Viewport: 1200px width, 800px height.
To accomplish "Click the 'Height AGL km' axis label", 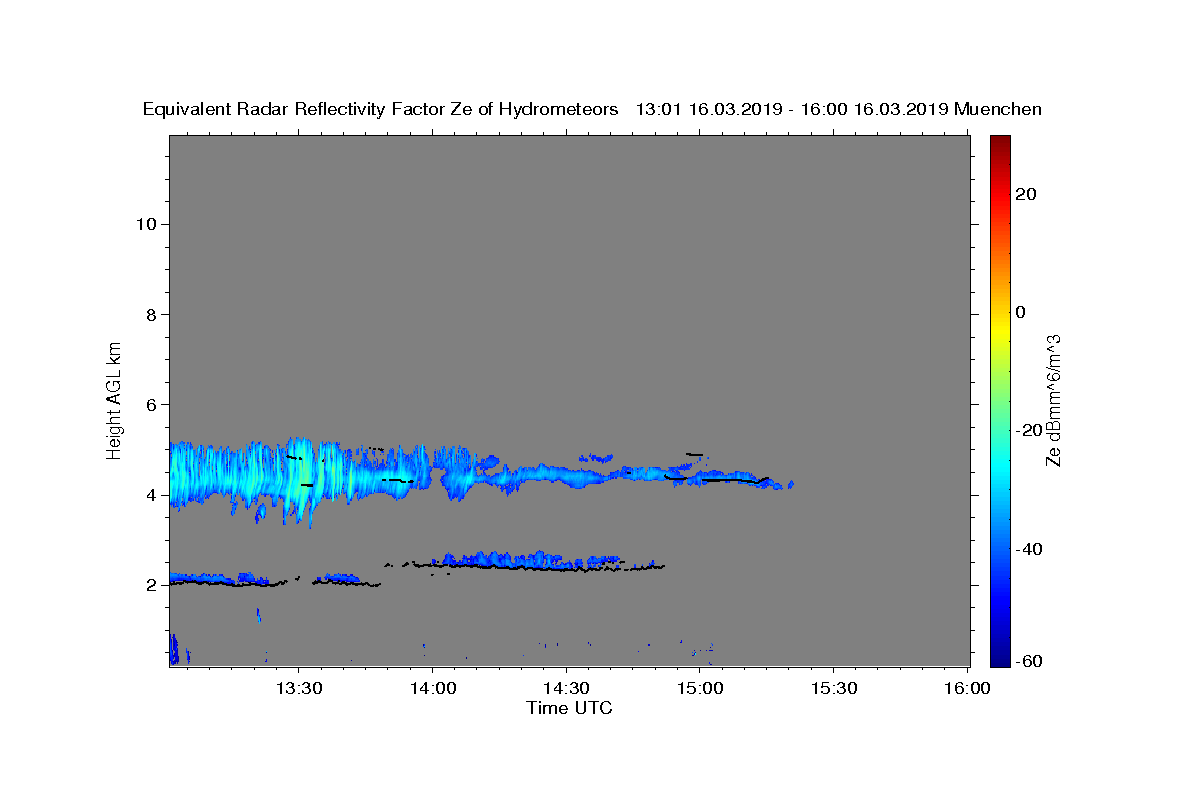I will [115, 399].
